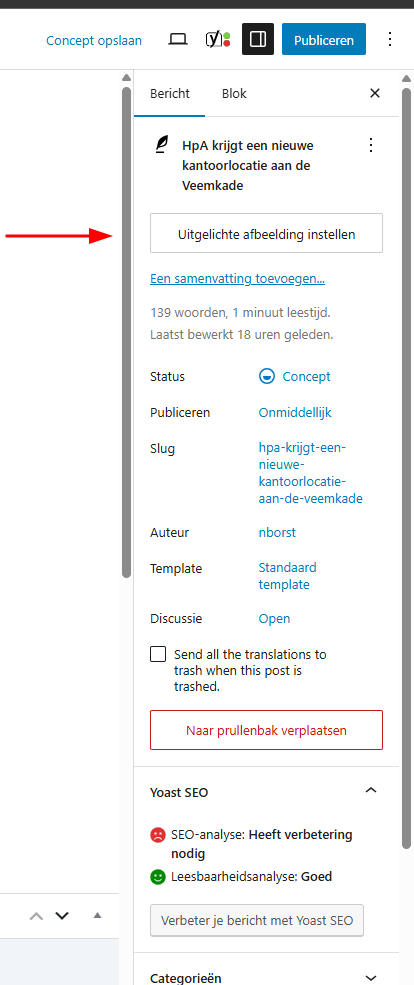Collapse the Yoast SEO panel

(371, 790)
